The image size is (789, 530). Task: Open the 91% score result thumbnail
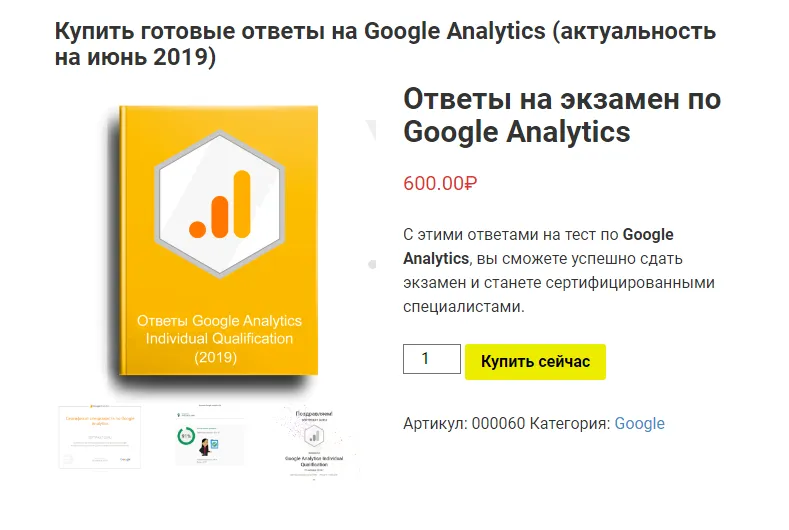click(210, 437)
